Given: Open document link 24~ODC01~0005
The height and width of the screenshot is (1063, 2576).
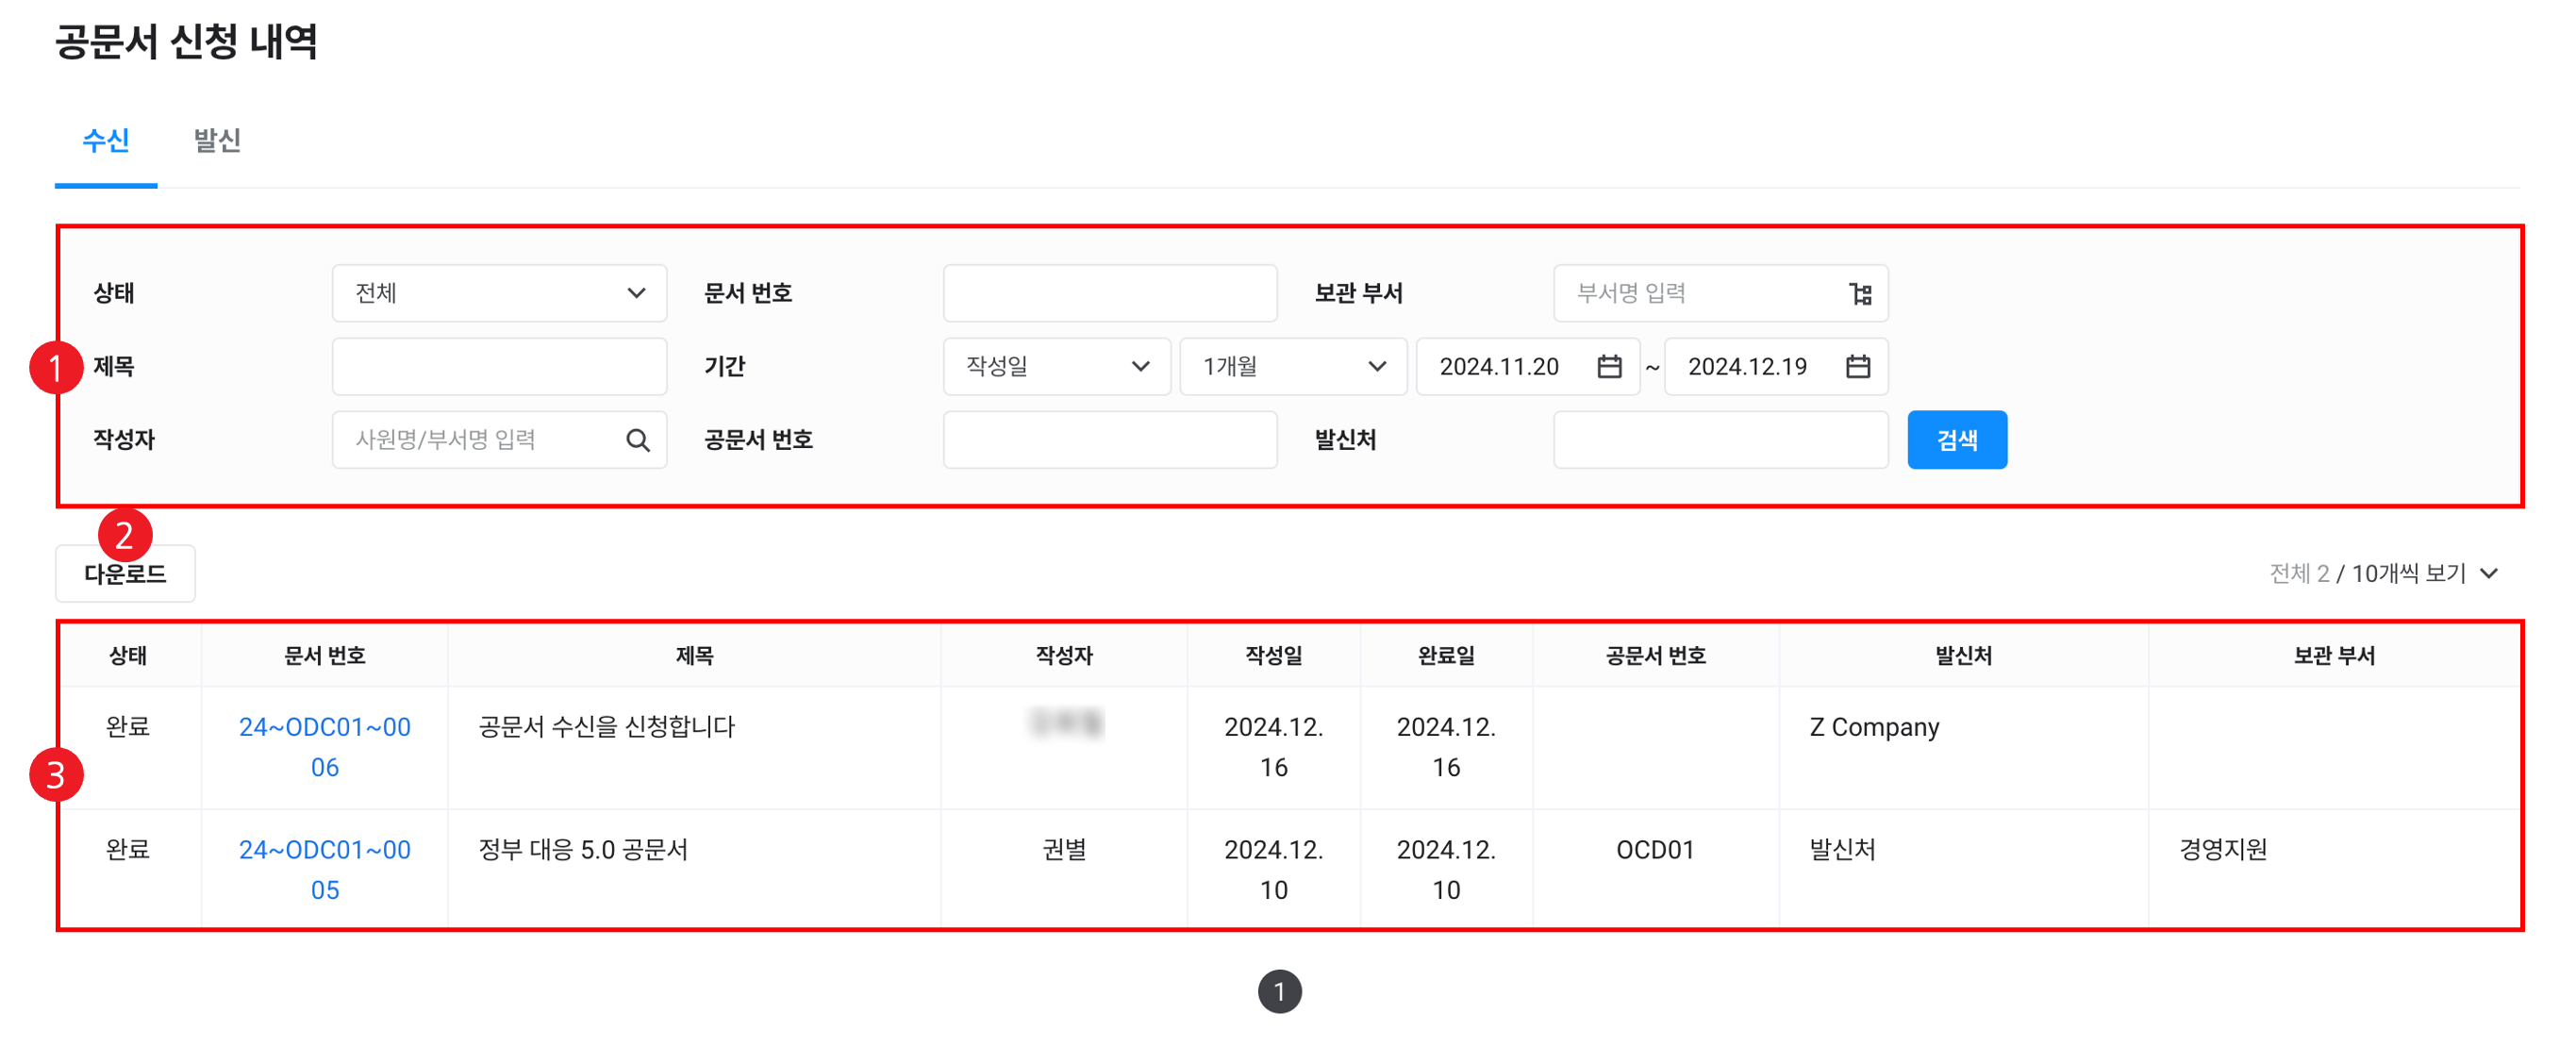Looking at the screenshot, I should pos(324,869).
